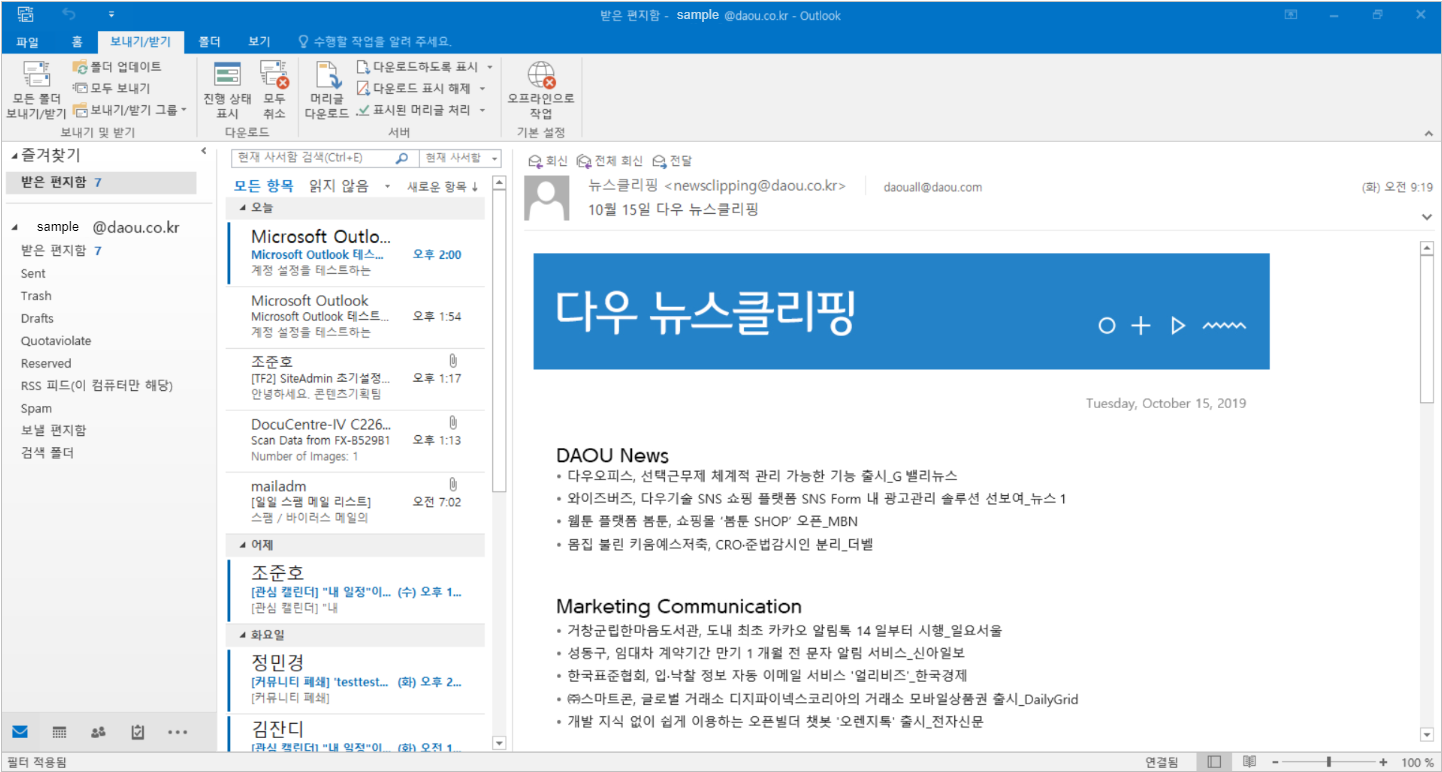Switch to the 폴더 ribbon tab
The image size is (1442, 772).
[x=209, y=42]
